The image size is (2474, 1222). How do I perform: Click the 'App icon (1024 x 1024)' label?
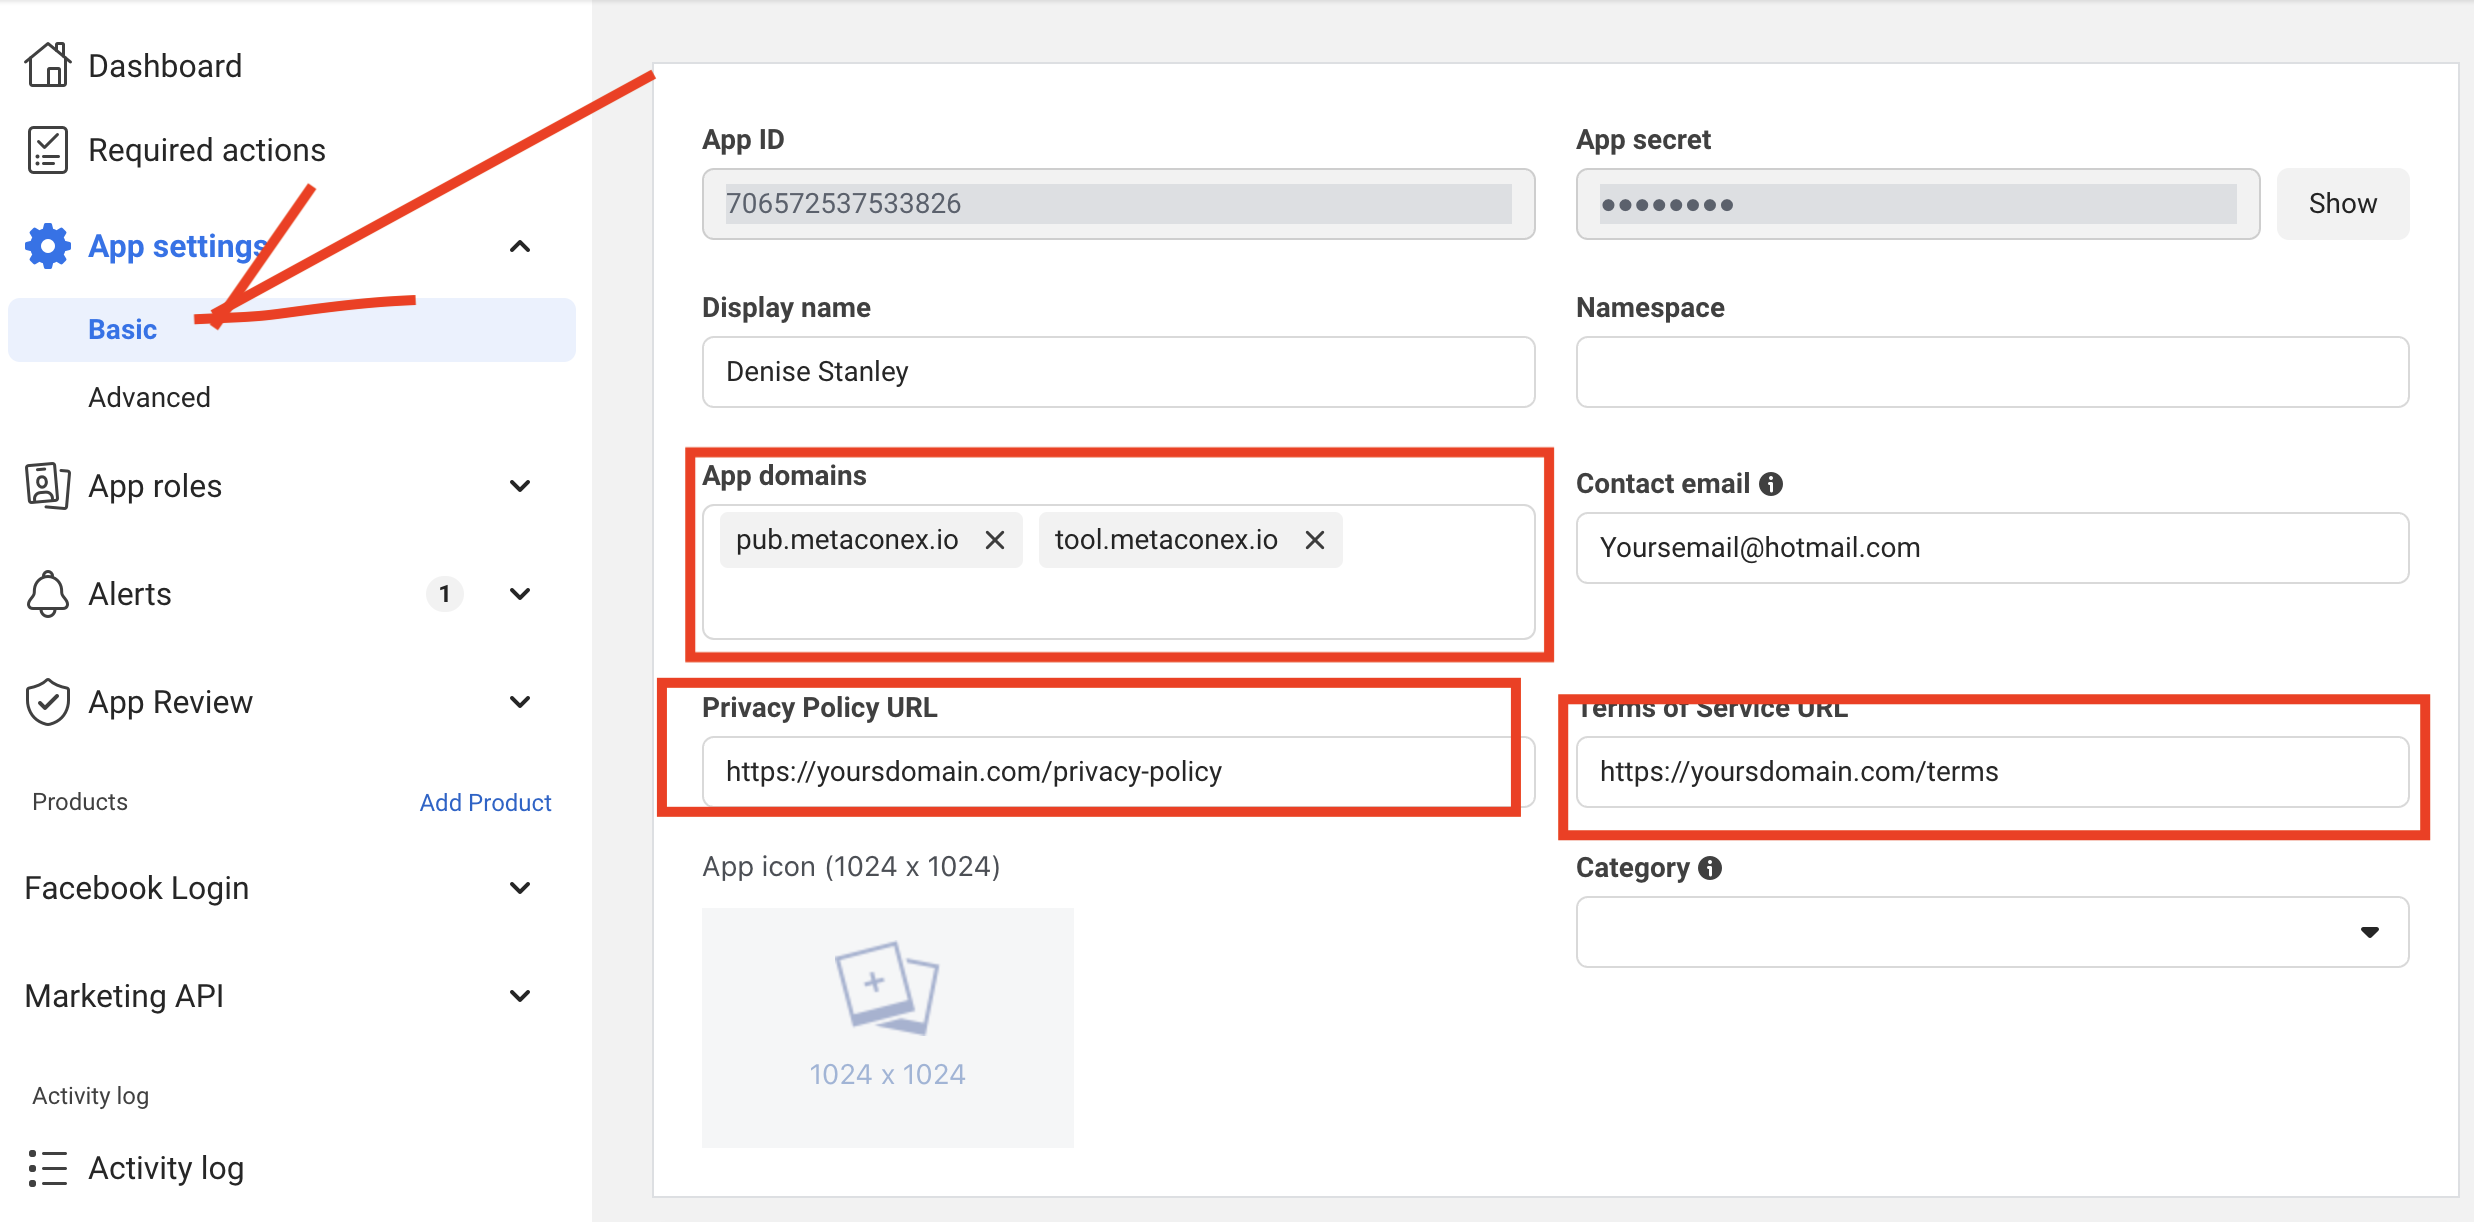(x=851, y=866)
